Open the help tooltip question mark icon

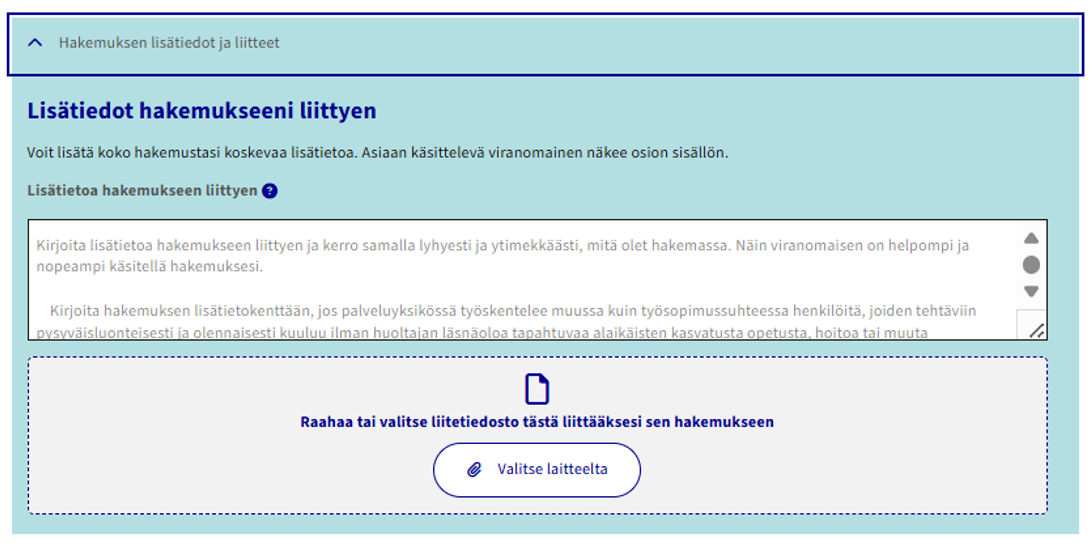[x=269, y=191]
